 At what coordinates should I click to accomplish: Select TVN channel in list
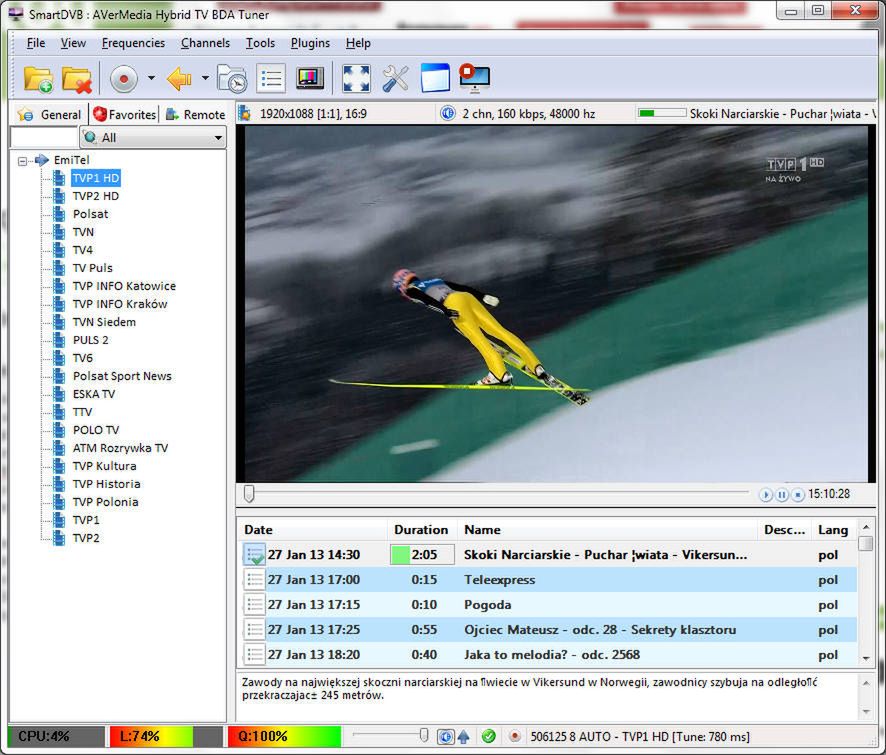83,232
